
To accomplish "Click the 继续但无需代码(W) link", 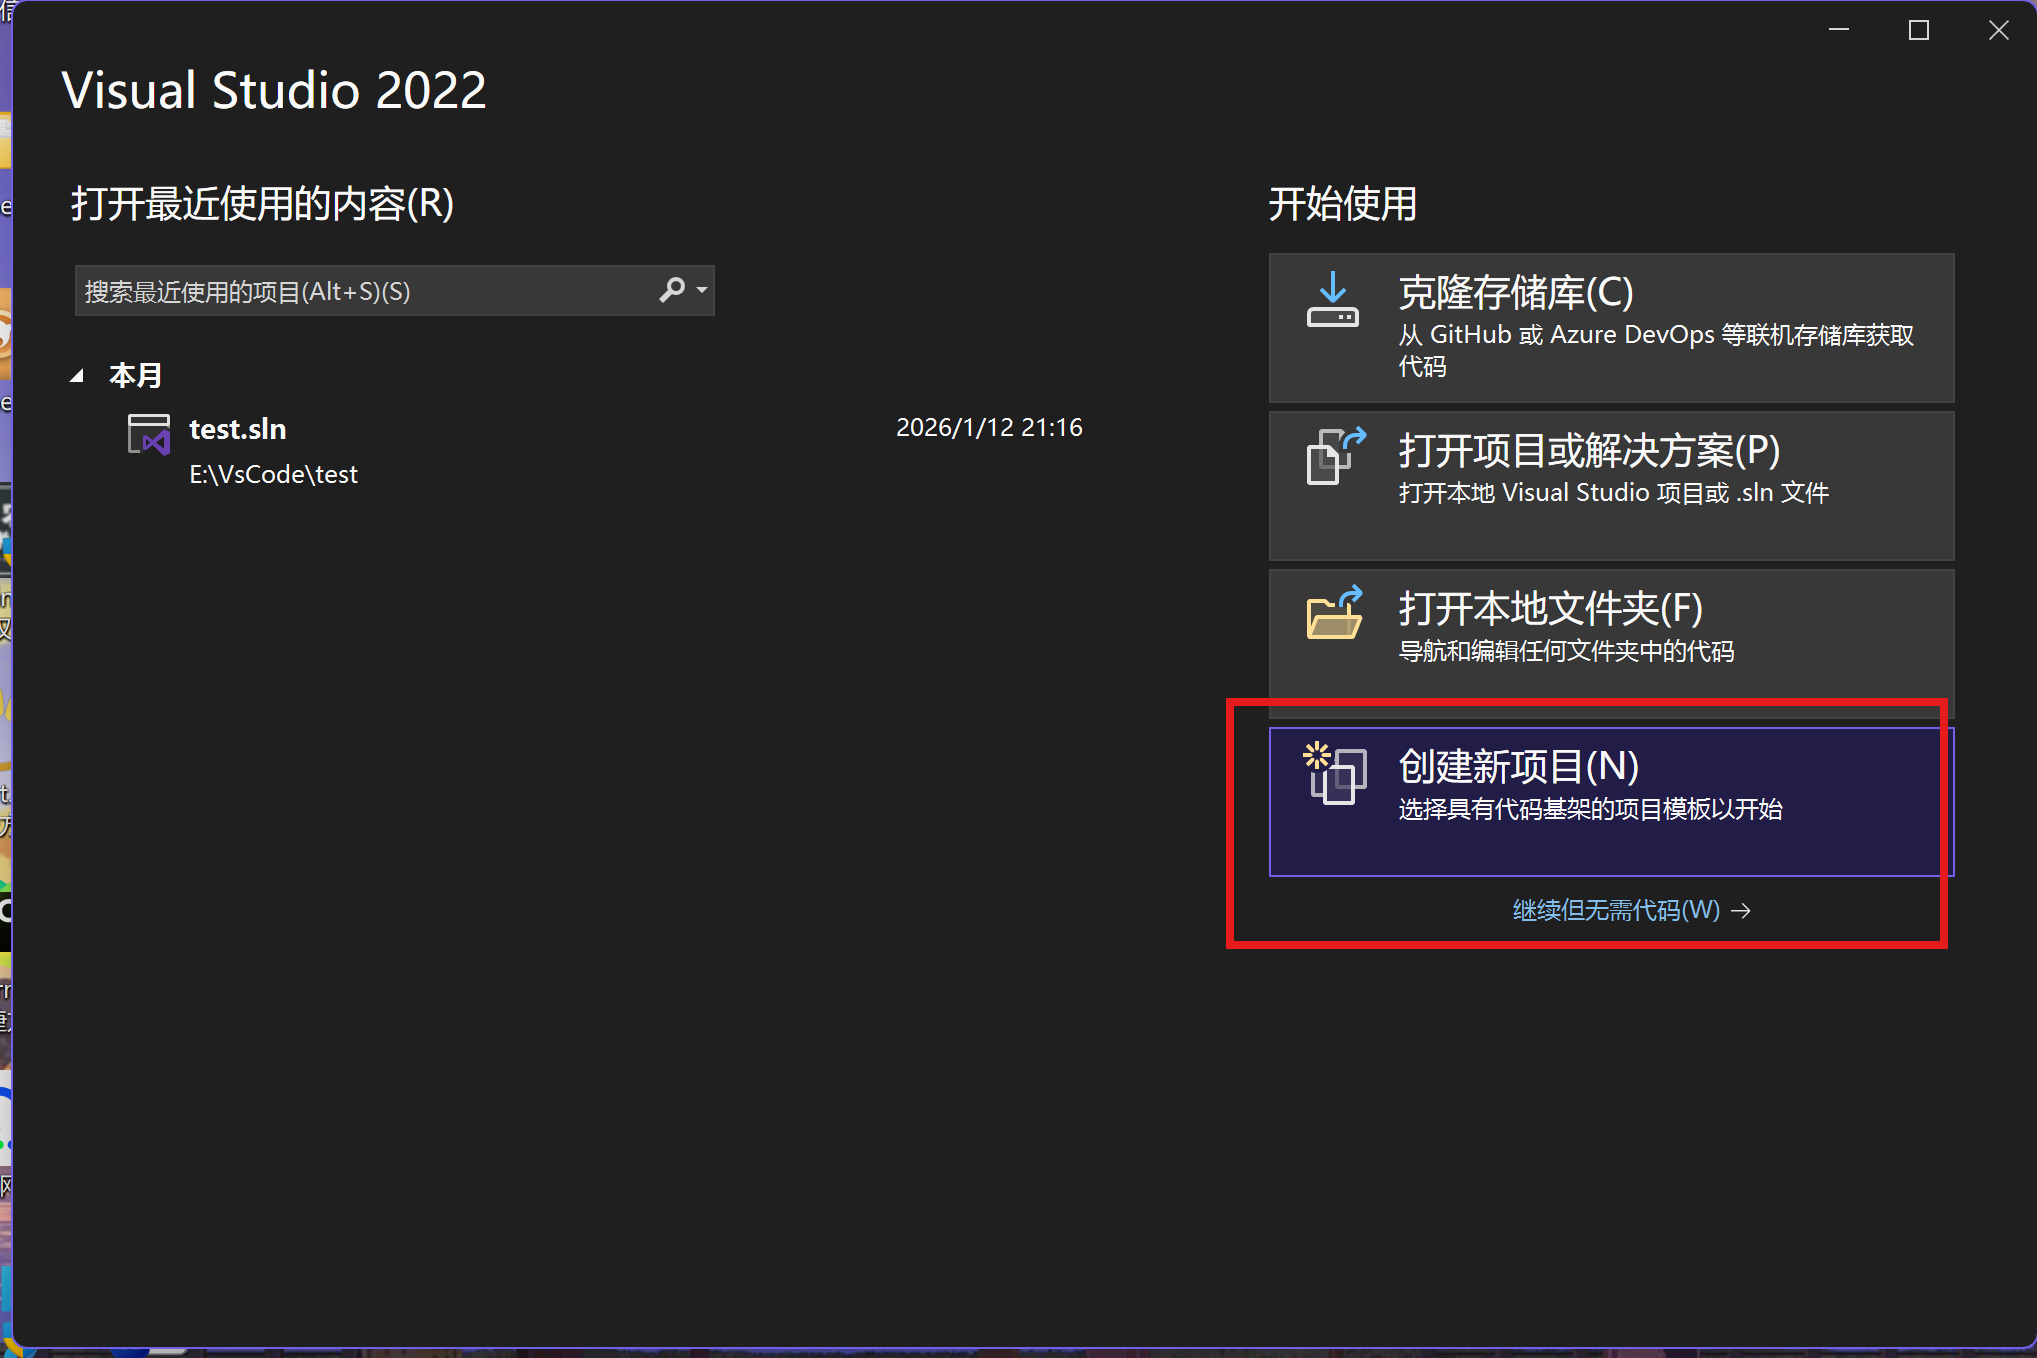I will [x=1631, y=910].
